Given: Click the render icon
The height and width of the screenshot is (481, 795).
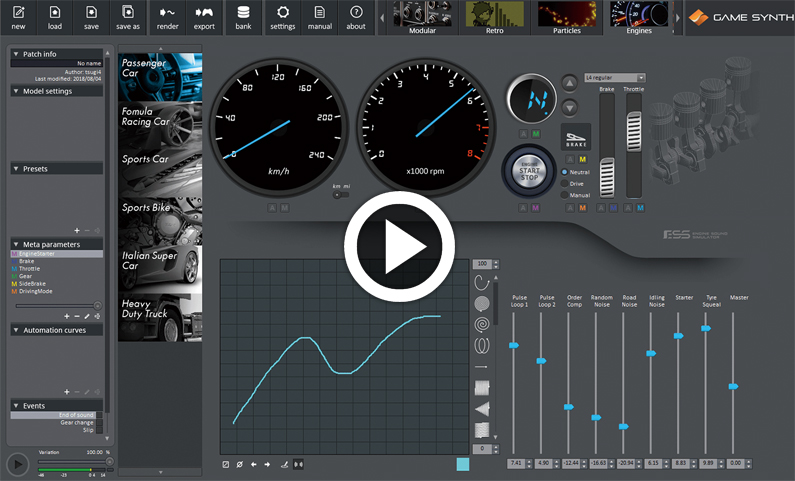Looking at the screenshot, I should (167, 12).
